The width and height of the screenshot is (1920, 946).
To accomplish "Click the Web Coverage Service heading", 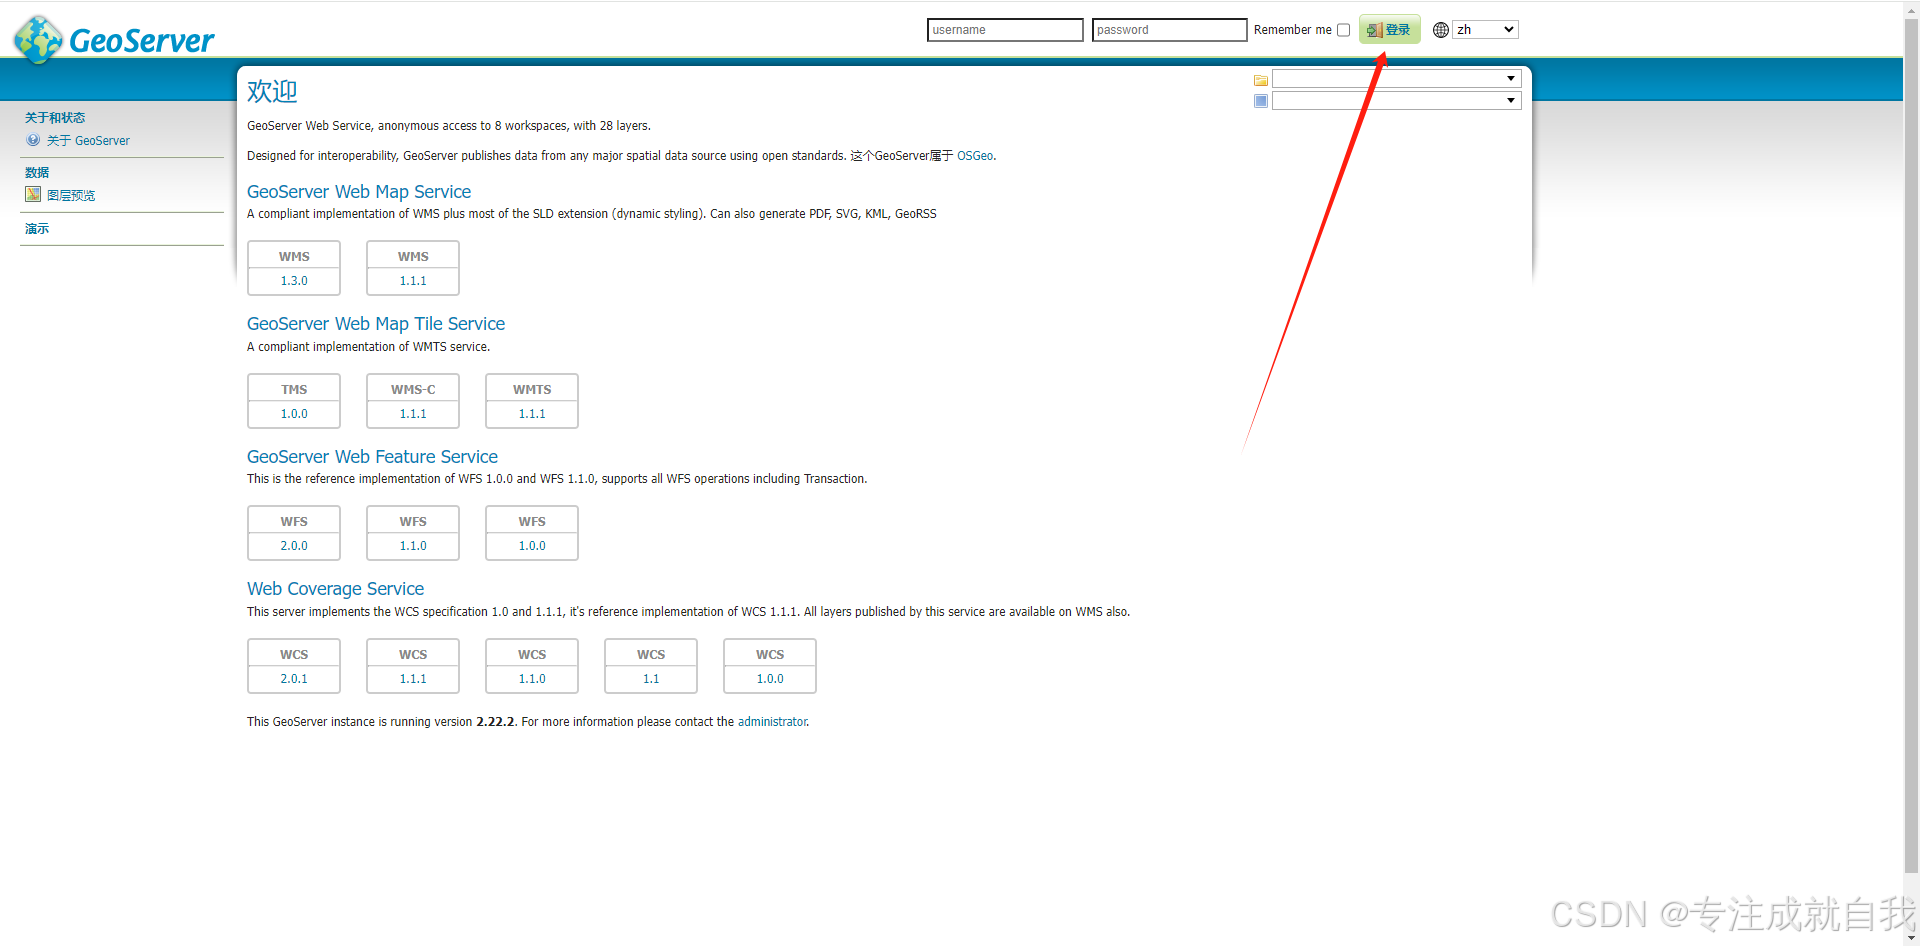I will (x=335, y=589).
